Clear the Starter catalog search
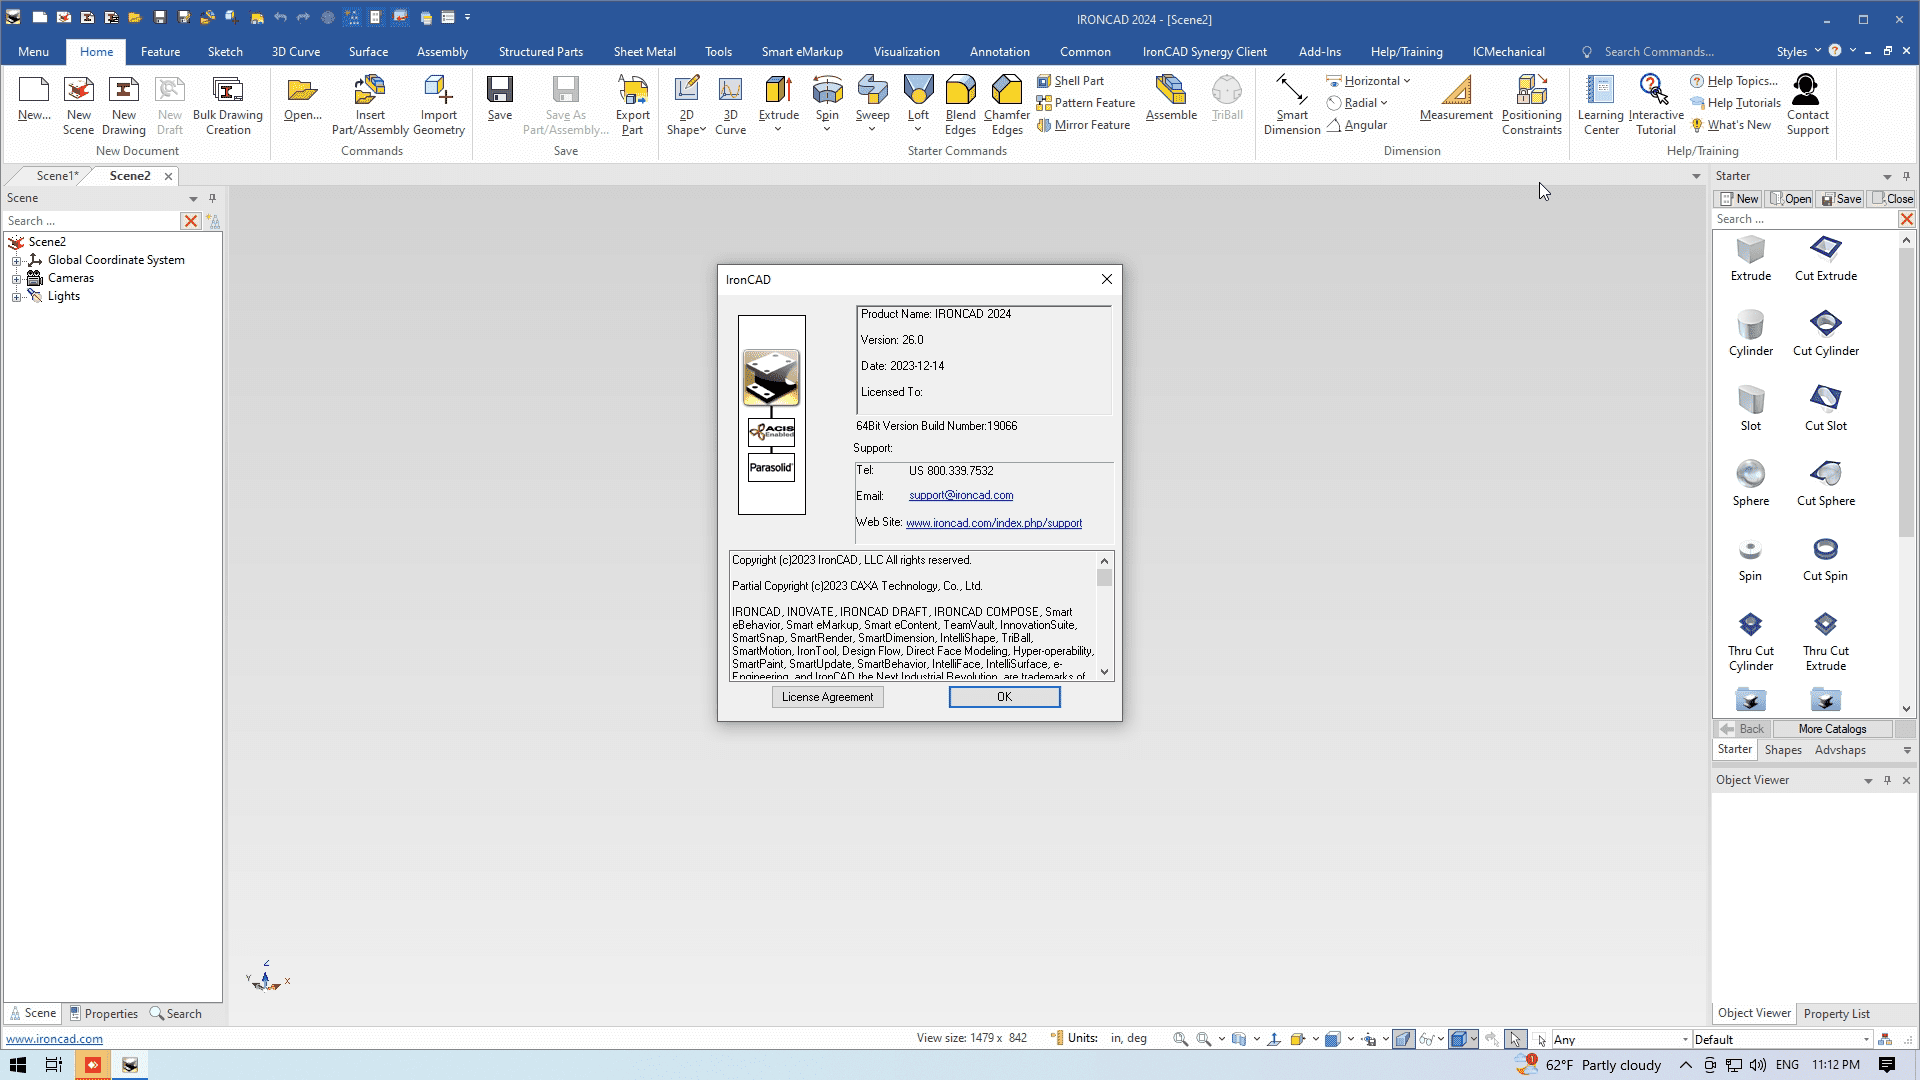Screen dimensions: 1920x1080 1906,219
